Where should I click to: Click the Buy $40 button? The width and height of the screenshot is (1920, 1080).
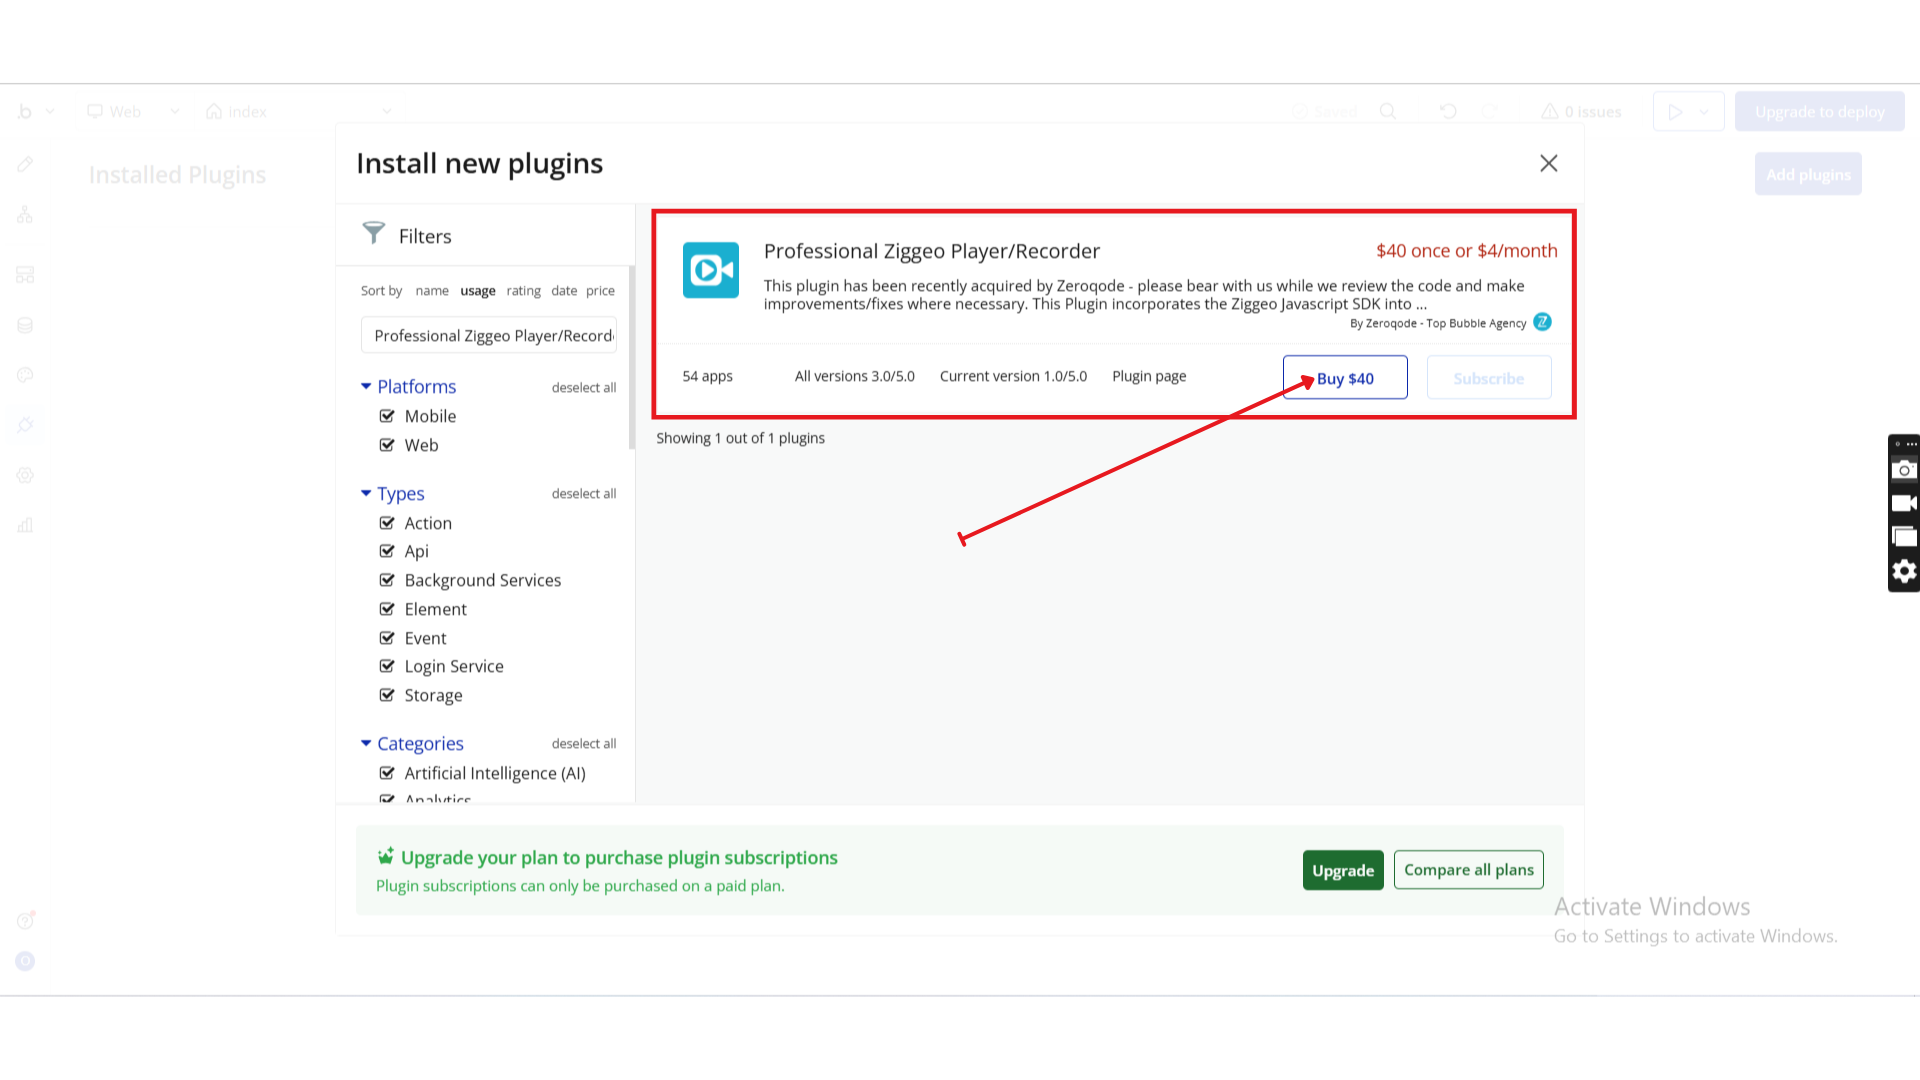tap(1344, 378)
